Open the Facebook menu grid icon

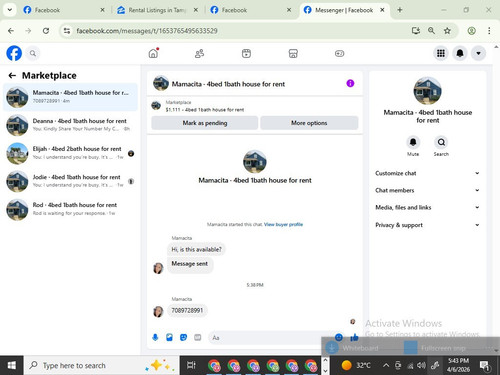441,53
